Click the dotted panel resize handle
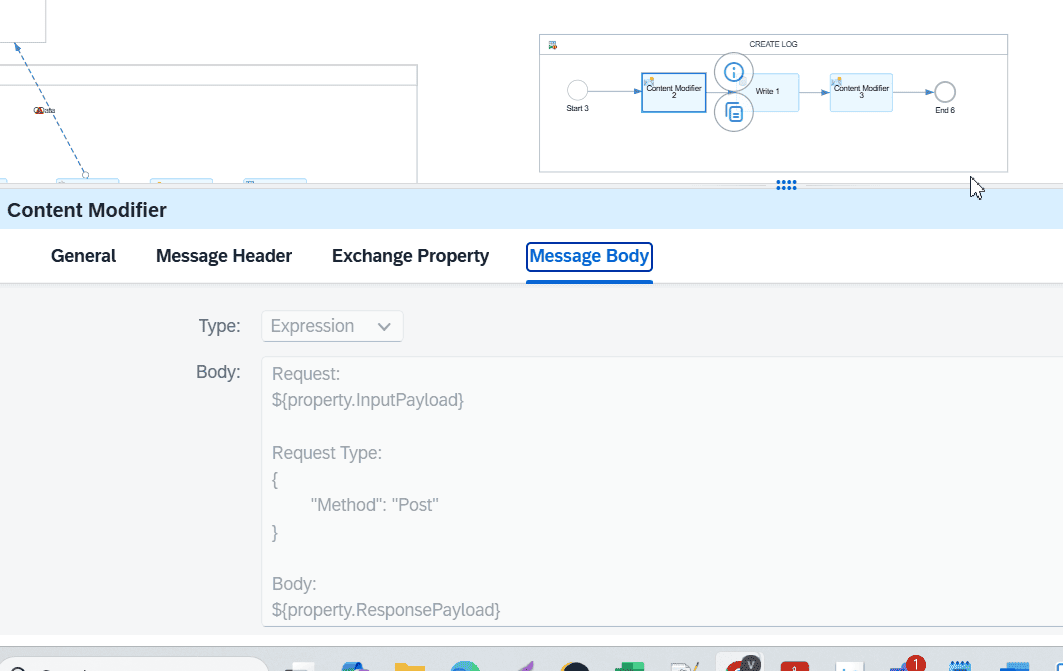Image resolution: width=1063 pixels, height=671 pixels. (786, 185)
